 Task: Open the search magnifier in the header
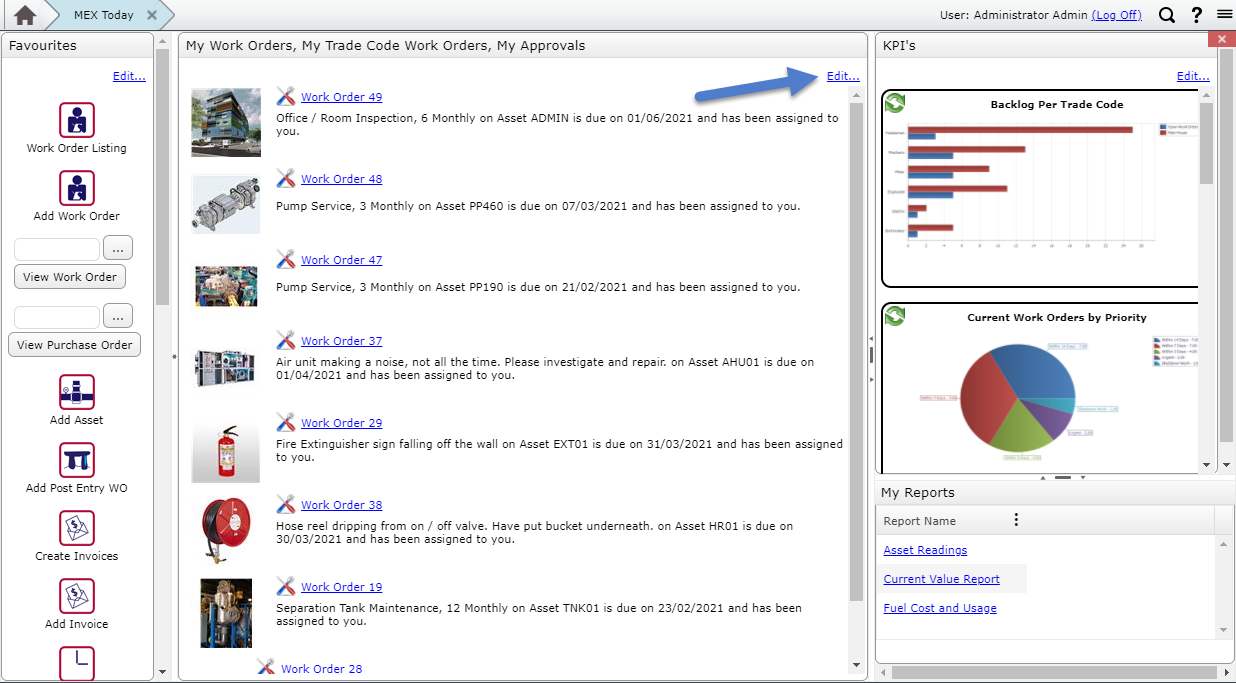[1167, 15]
